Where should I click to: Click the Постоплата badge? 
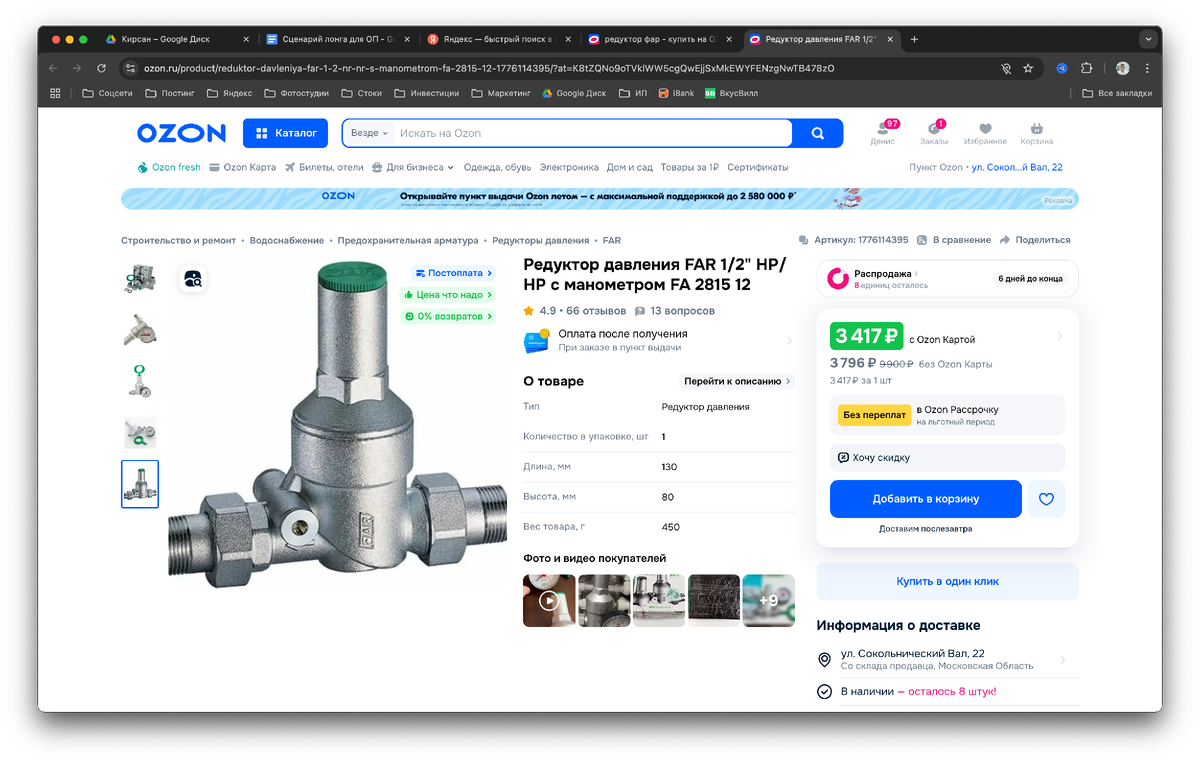tap(454, 273)
